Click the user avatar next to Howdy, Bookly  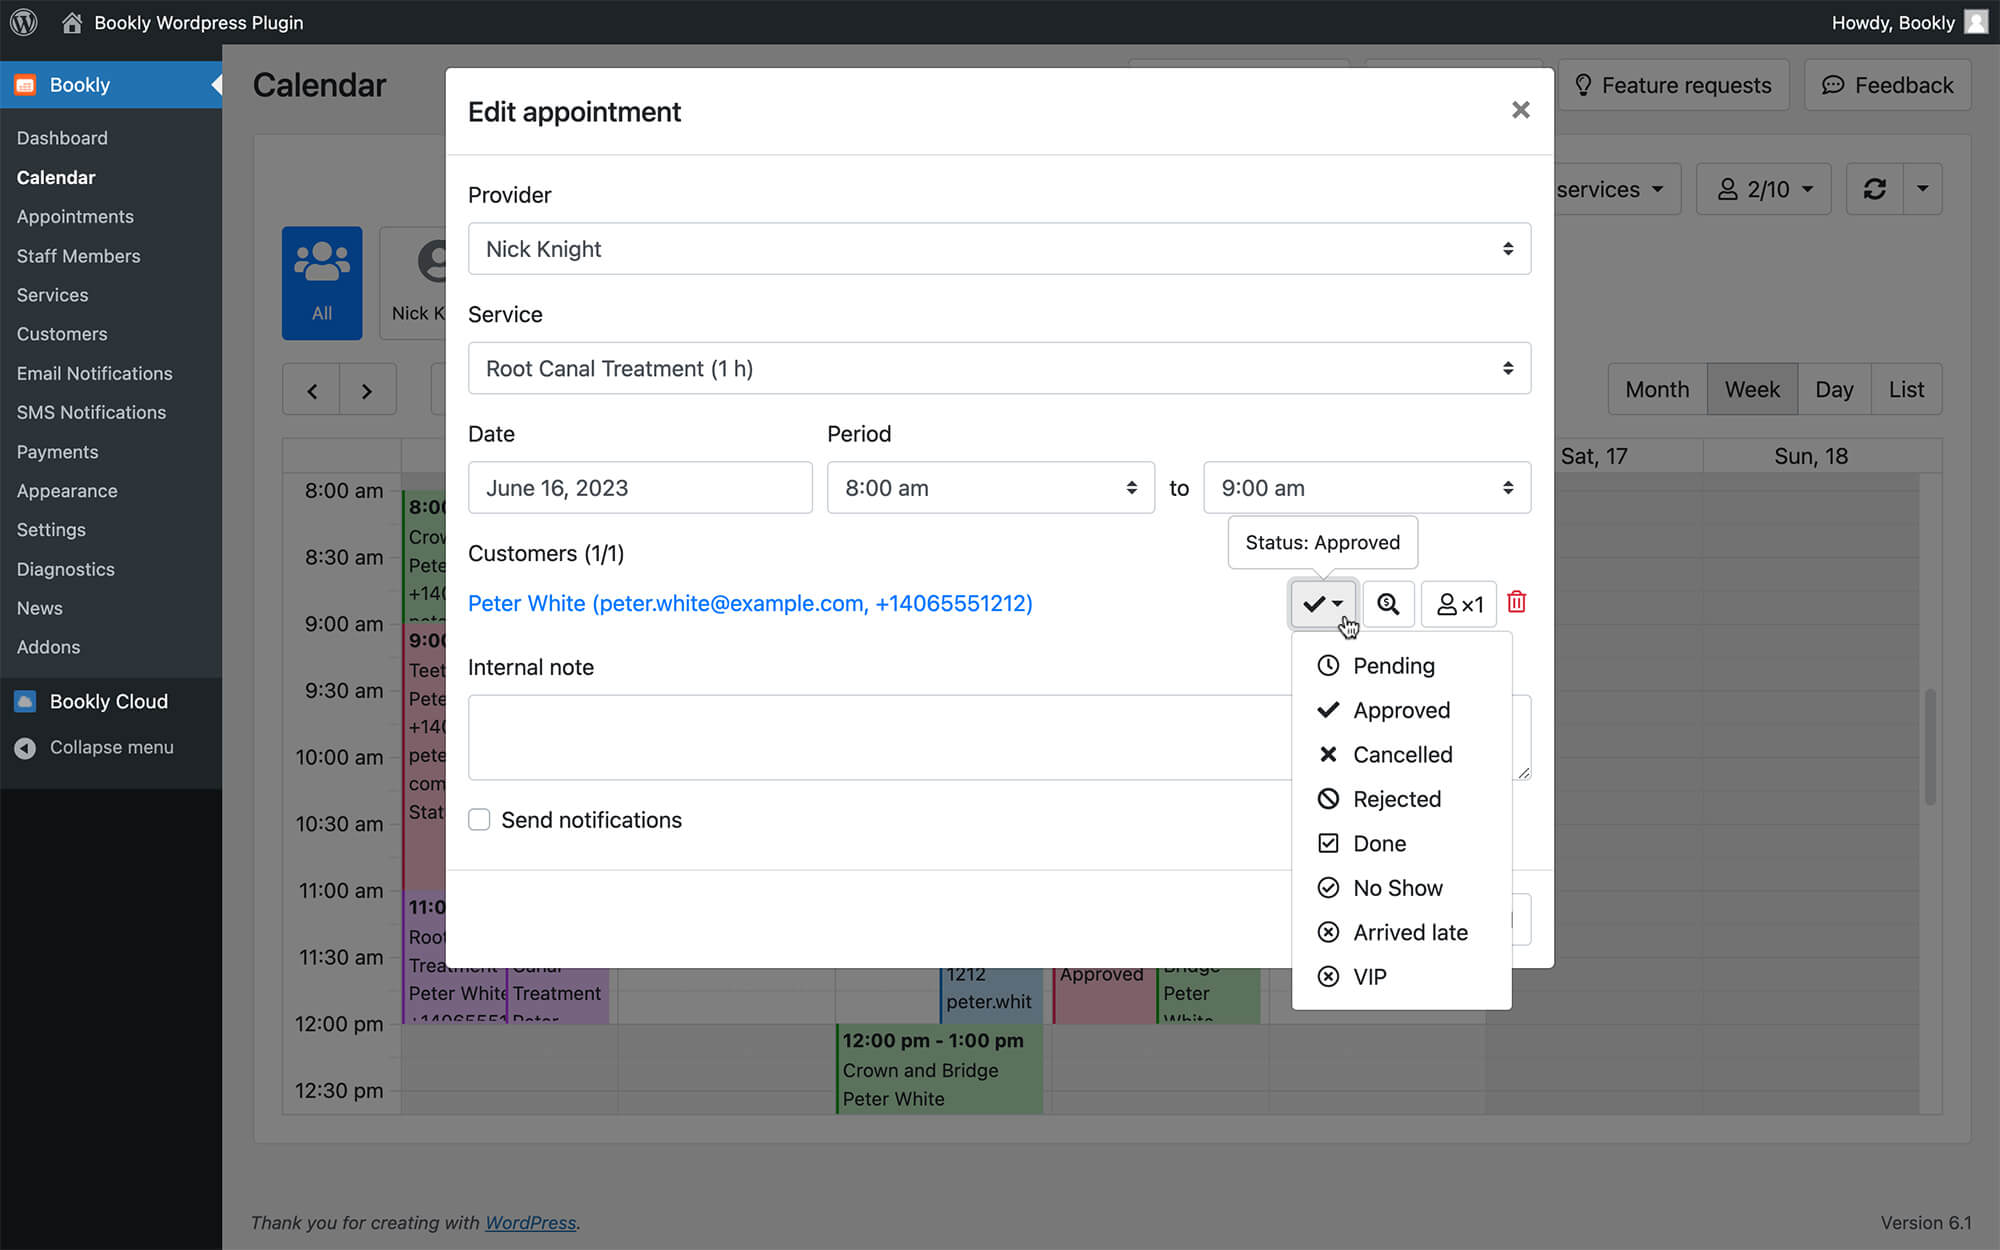[1976, 22]
